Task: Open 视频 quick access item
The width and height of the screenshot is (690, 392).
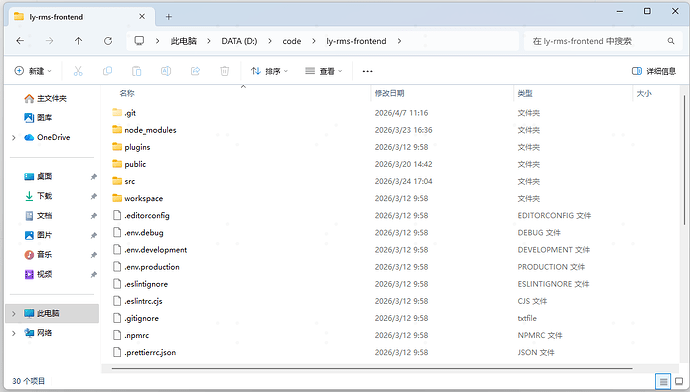Action: click(x=38, y=274)
